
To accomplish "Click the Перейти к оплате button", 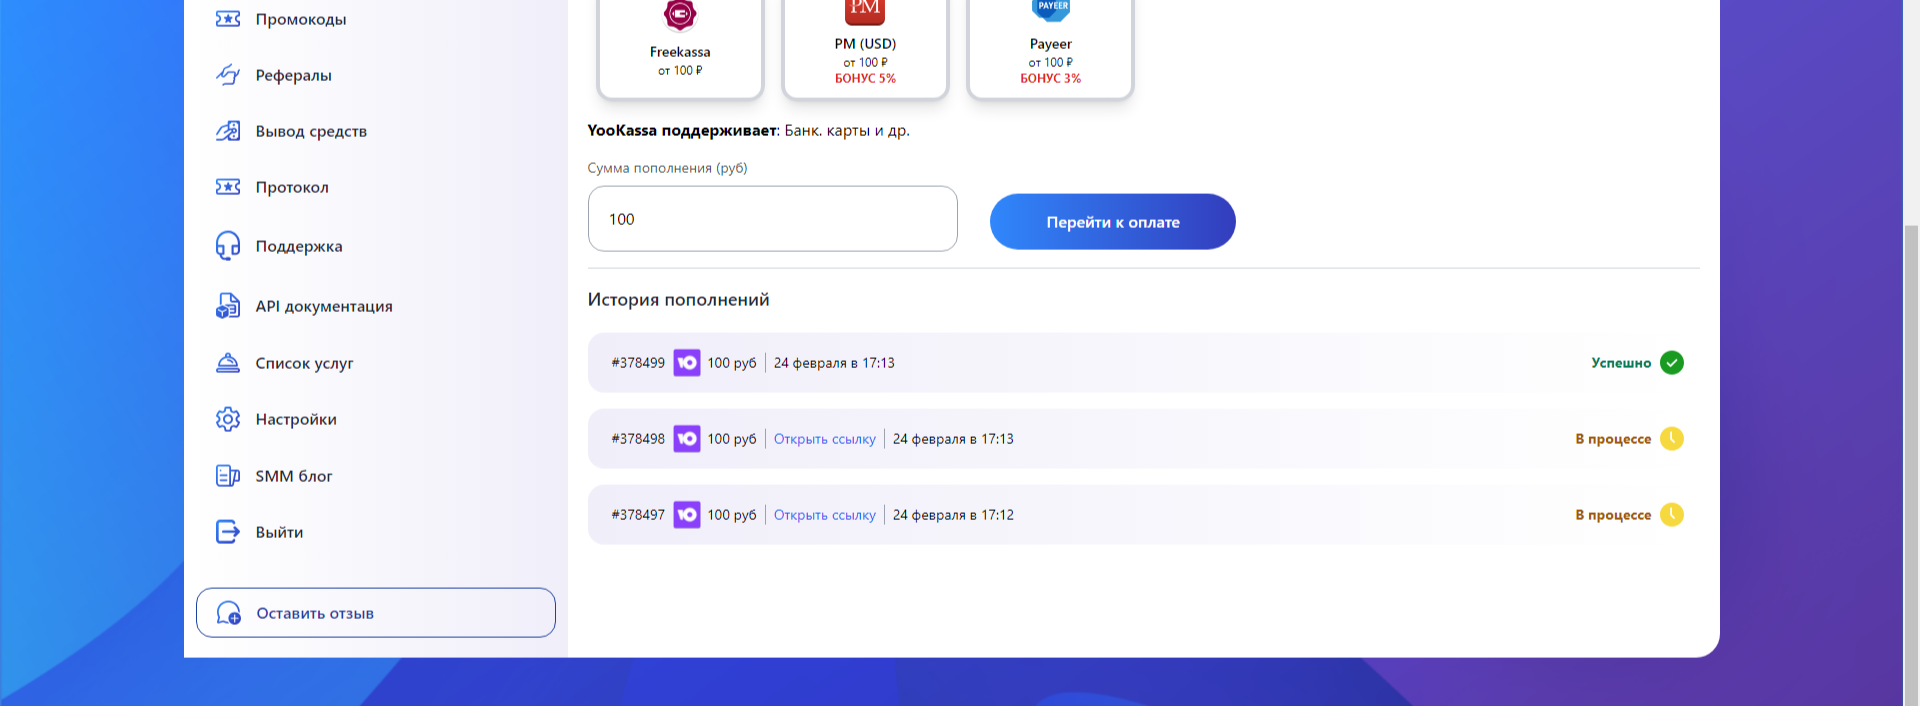I will click(1113, 222).
